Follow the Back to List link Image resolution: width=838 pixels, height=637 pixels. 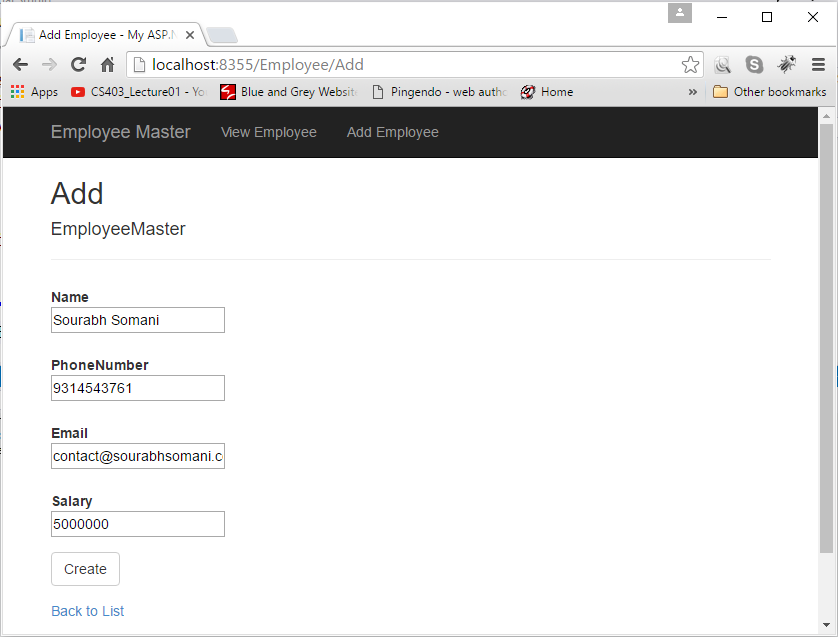click(88, 611)
